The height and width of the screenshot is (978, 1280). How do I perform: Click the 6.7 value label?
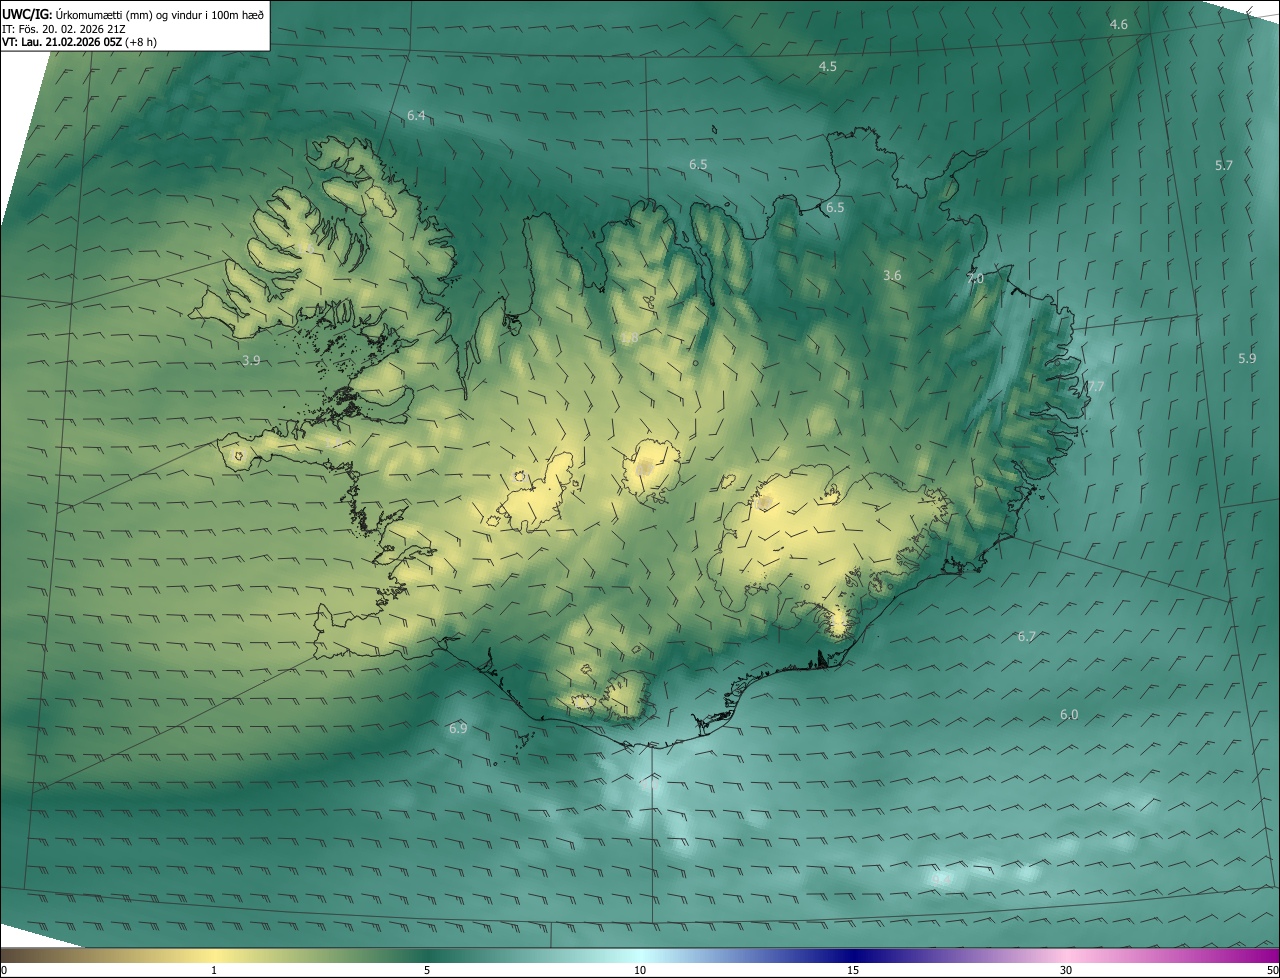tap(1027, 636)
